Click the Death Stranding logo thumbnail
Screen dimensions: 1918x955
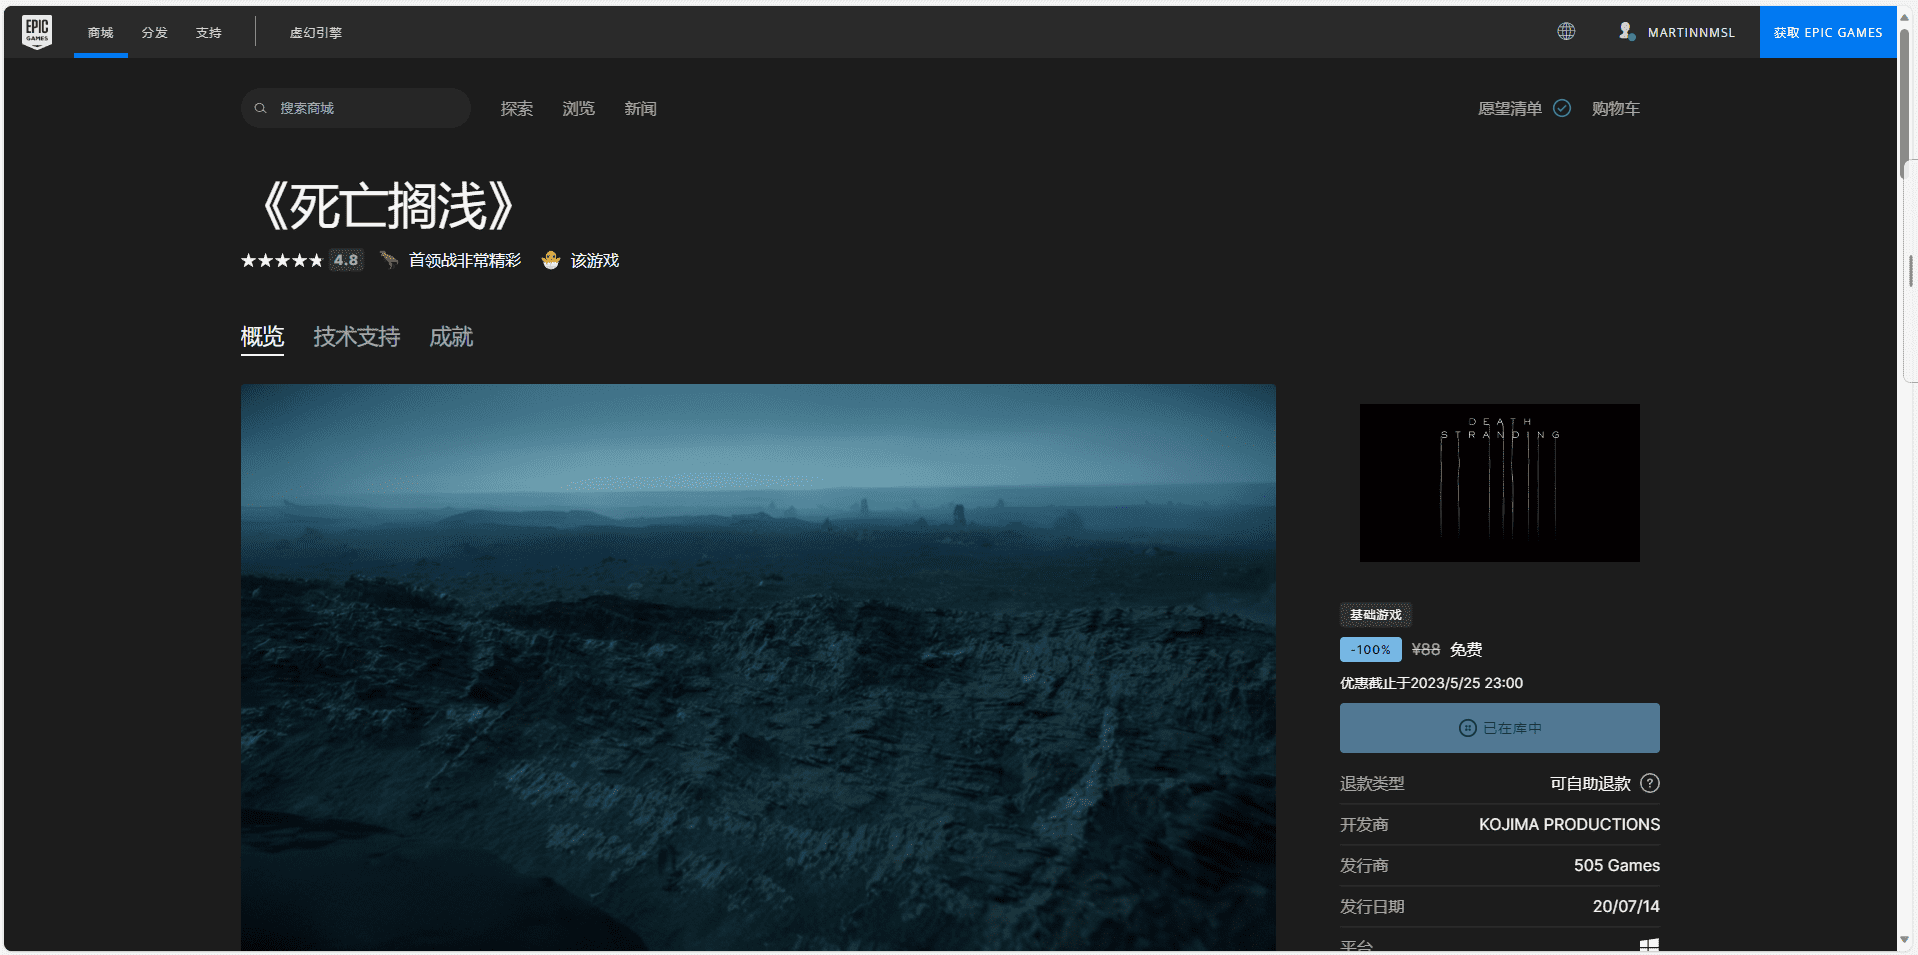(1499, 483)
